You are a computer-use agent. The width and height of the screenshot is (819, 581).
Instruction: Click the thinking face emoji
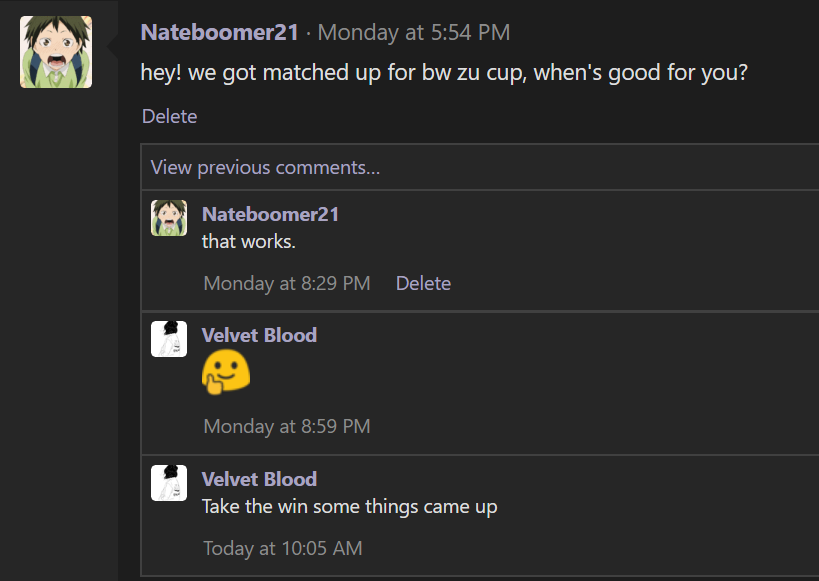tap(226, 371)
